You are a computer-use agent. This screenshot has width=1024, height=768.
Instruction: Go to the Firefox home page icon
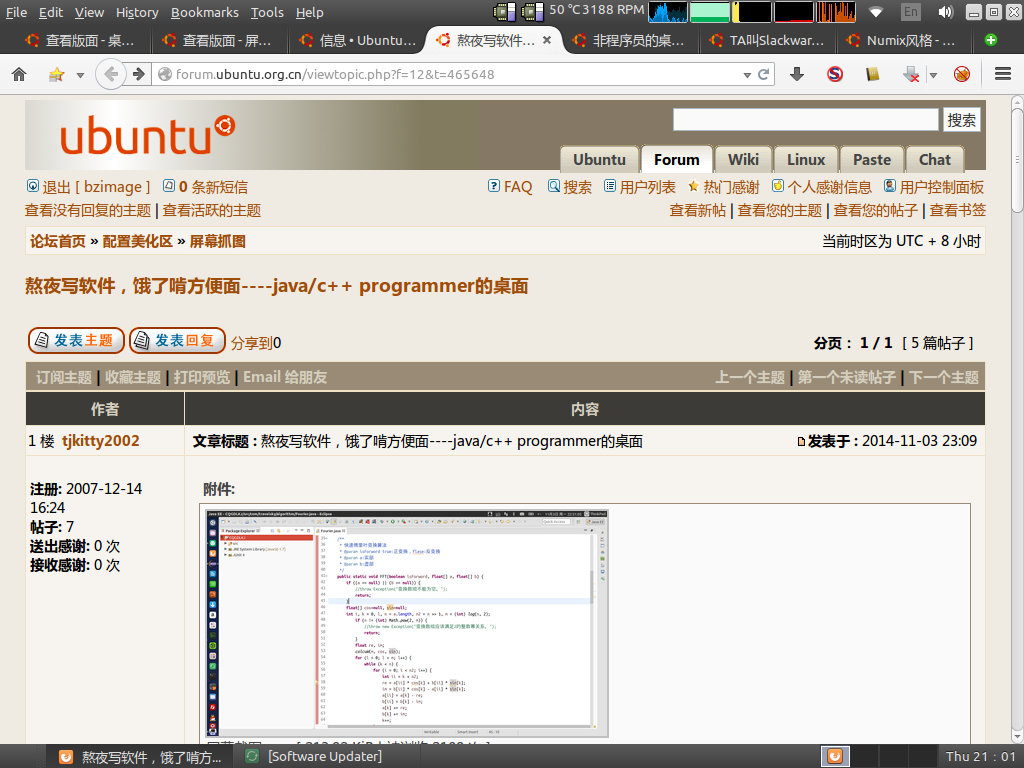19,74
